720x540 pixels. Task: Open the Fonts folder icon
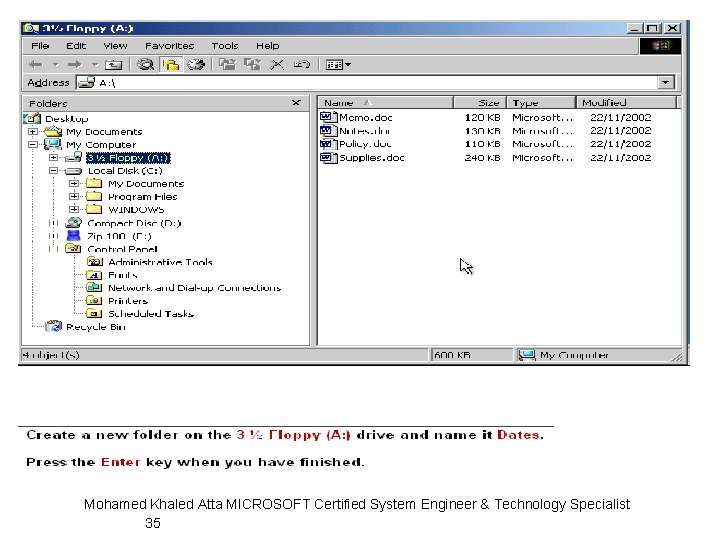point(94,275)
